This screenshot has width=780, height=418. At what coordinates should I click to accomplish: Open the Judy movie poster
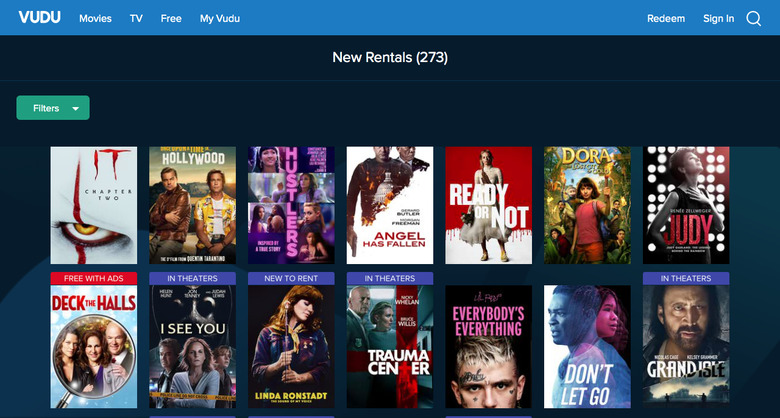tap(686, 205)
